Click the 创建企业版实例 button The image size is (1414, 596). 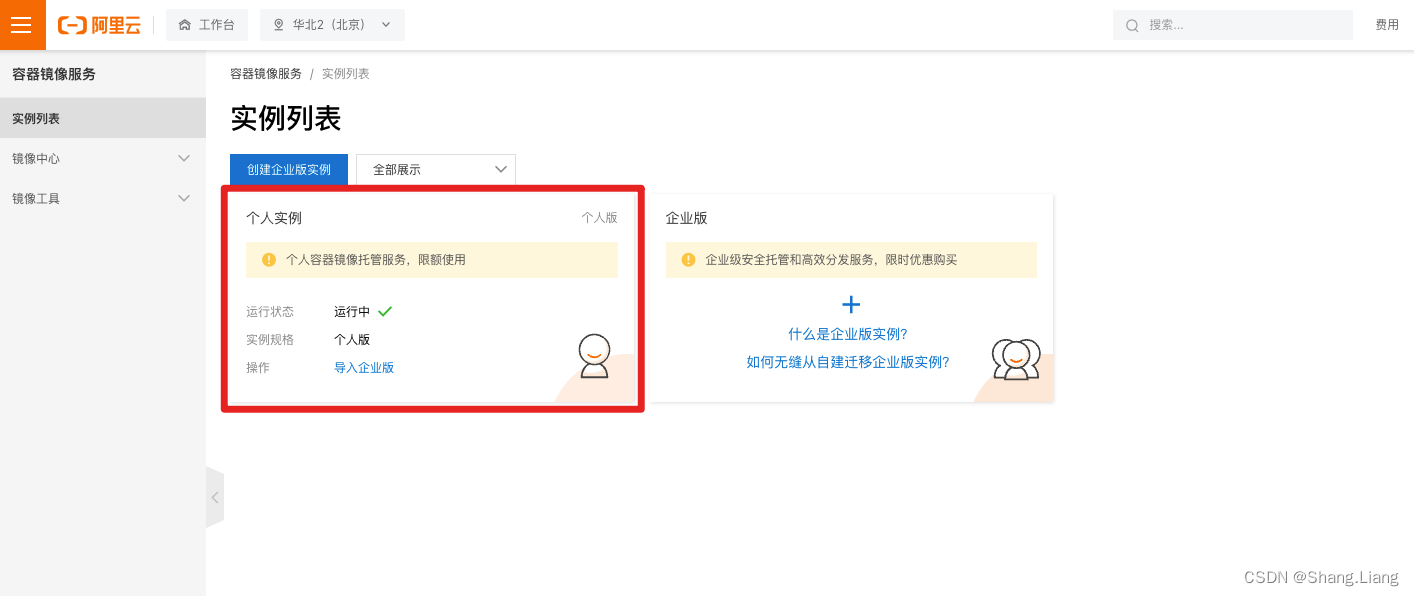click(x=288, y=169)
